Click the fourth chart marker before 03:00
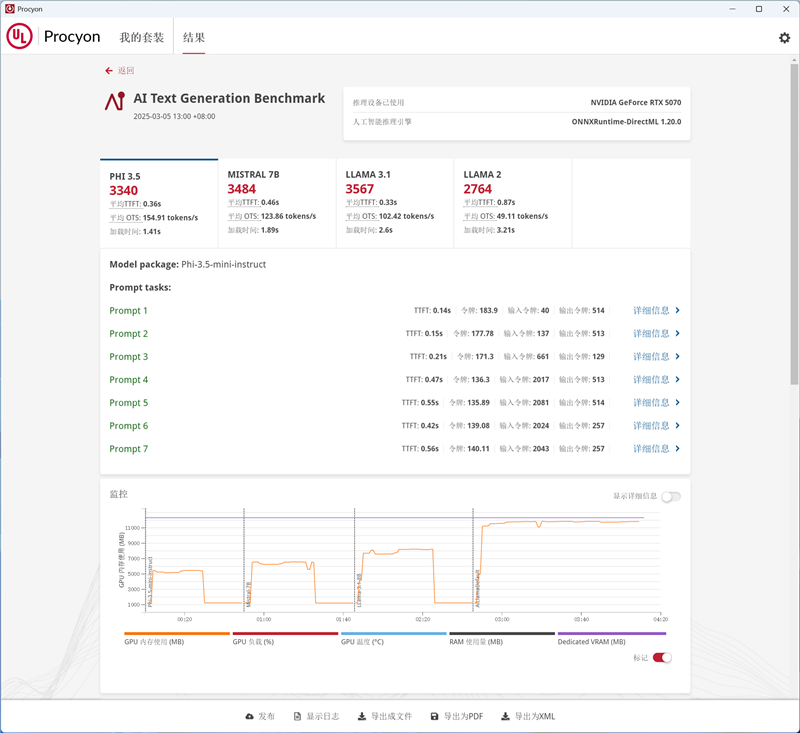The height and width of the screenshot is (733, 800). (x=473, y=559)
